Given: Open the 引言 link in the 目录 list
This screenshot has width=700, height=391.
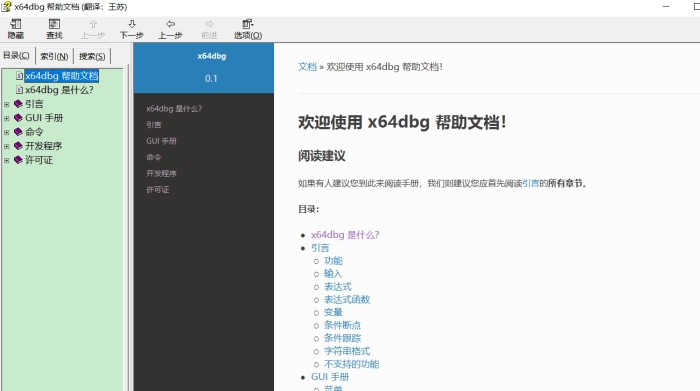Looking at the screenshot, I should click(320, 248).
